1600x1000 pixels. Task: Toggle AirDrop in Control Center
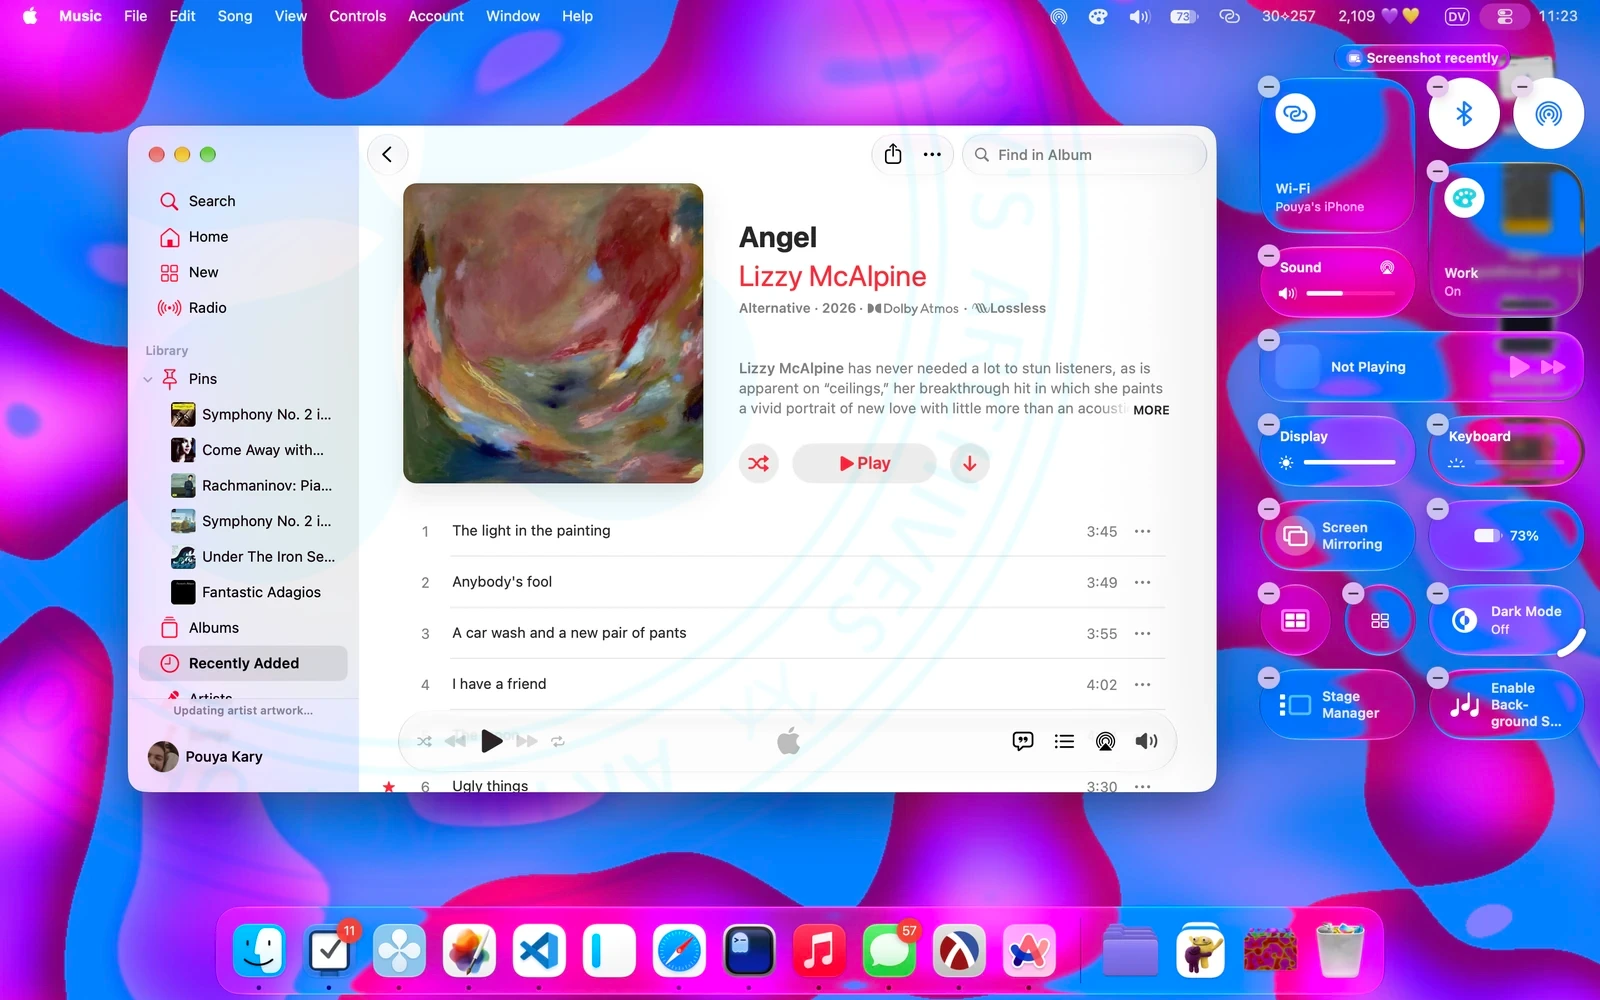[1548, 114]
